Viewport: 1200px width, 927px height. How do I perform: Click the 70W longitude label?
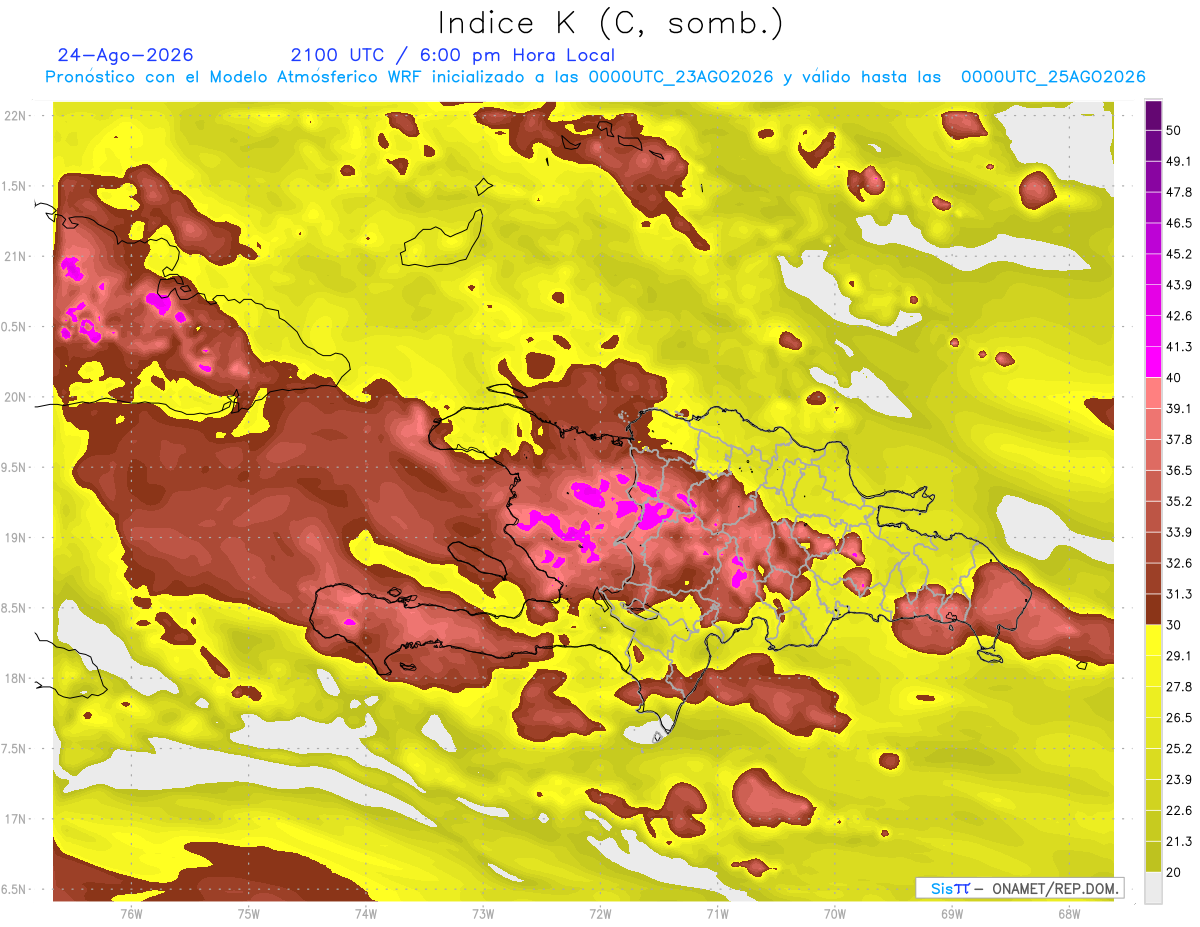(835, 913)
